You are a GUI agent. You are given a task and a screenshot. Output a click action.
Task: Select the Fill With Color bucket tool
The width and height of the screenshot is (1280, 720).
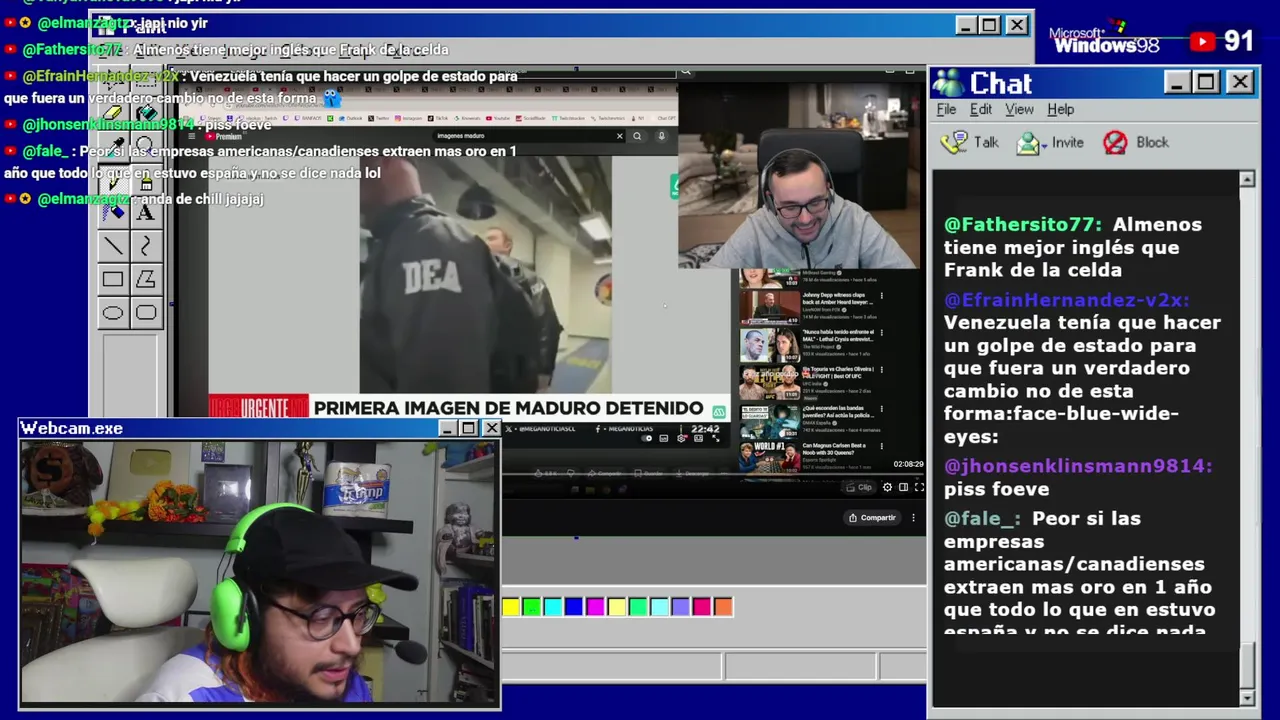[x=147, y=112]
